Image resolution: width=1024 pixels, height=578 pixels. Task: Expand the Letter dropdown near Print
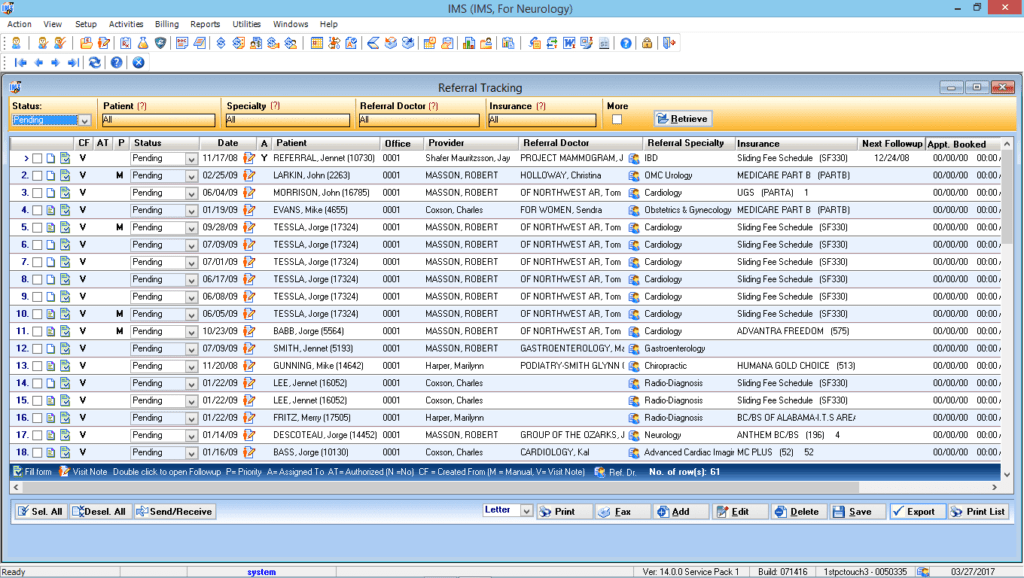coord(527,511)
